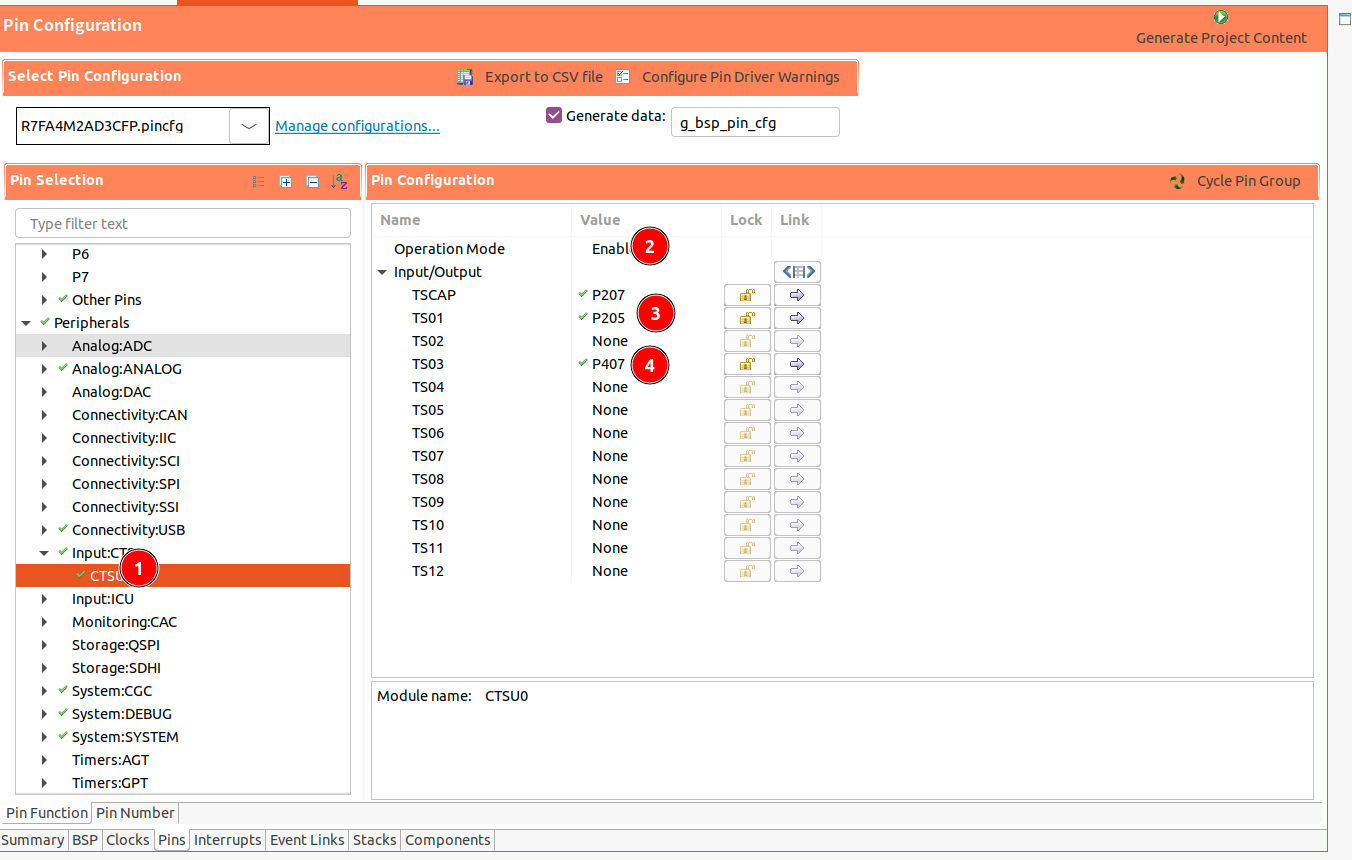Expand the Analog:ADC tree node
This screenshot has height=860, width=1352.
pos(44,346)
